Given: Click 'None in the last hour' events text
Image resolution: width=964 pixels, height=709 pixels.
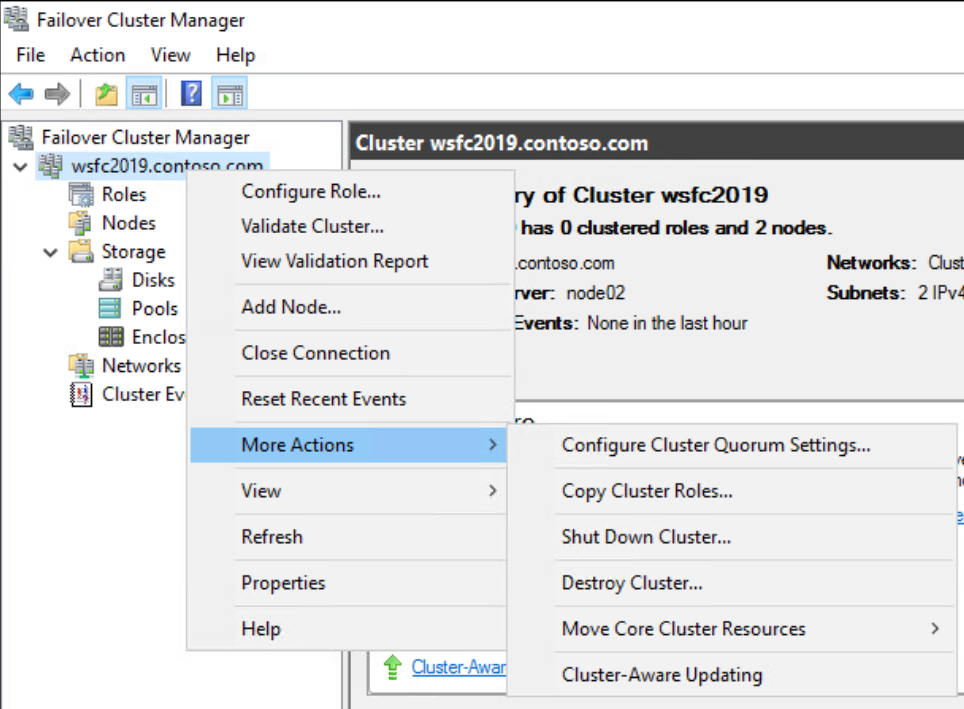Looking at the screenshot, I should pos(667,323).
